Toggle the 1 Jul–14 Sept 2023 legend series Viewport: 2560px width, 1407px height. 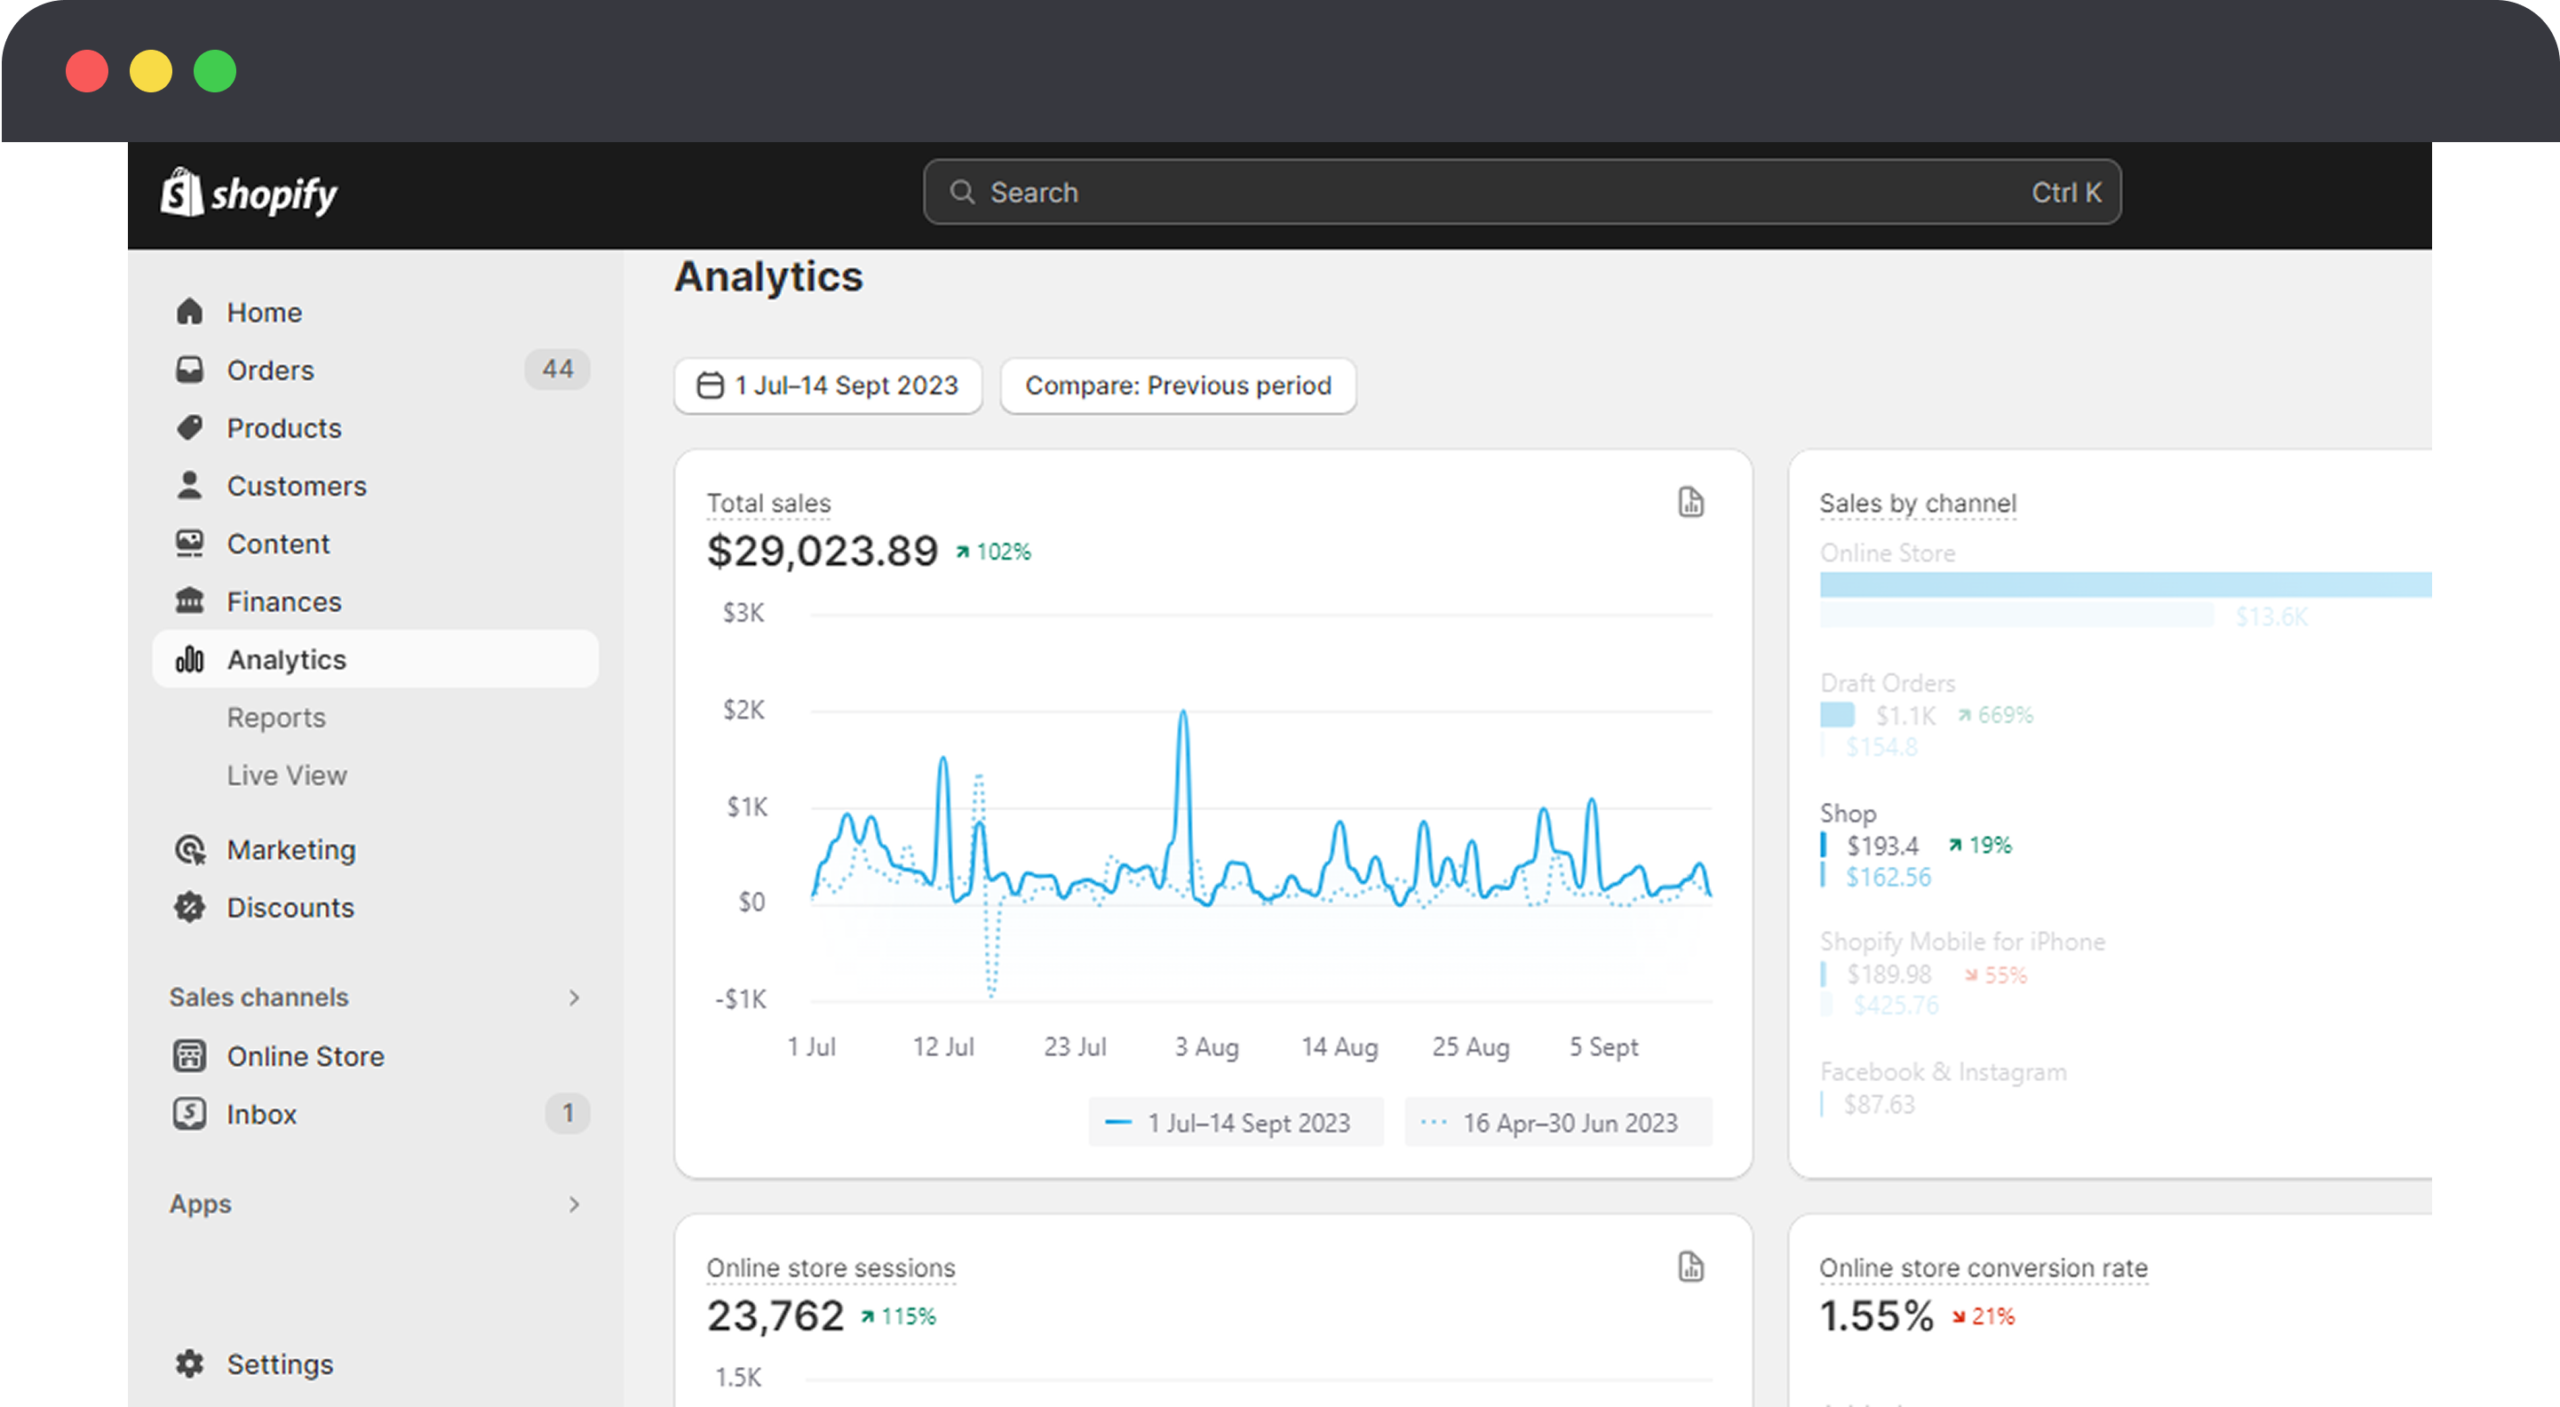pyautogui.click(x=1236, y=1123)
